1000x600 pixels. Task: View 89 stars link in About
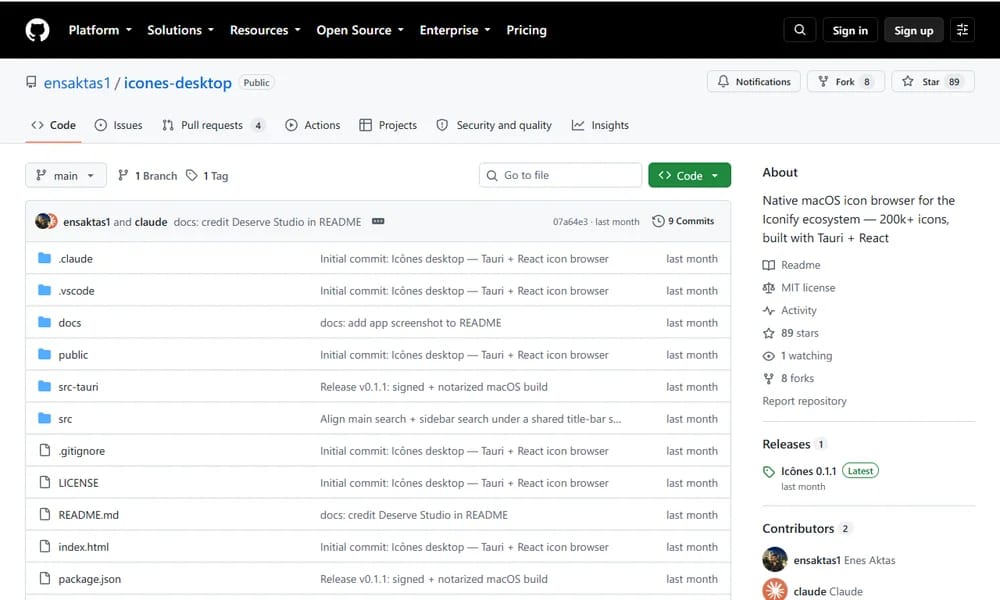click(x=791, y=333)
